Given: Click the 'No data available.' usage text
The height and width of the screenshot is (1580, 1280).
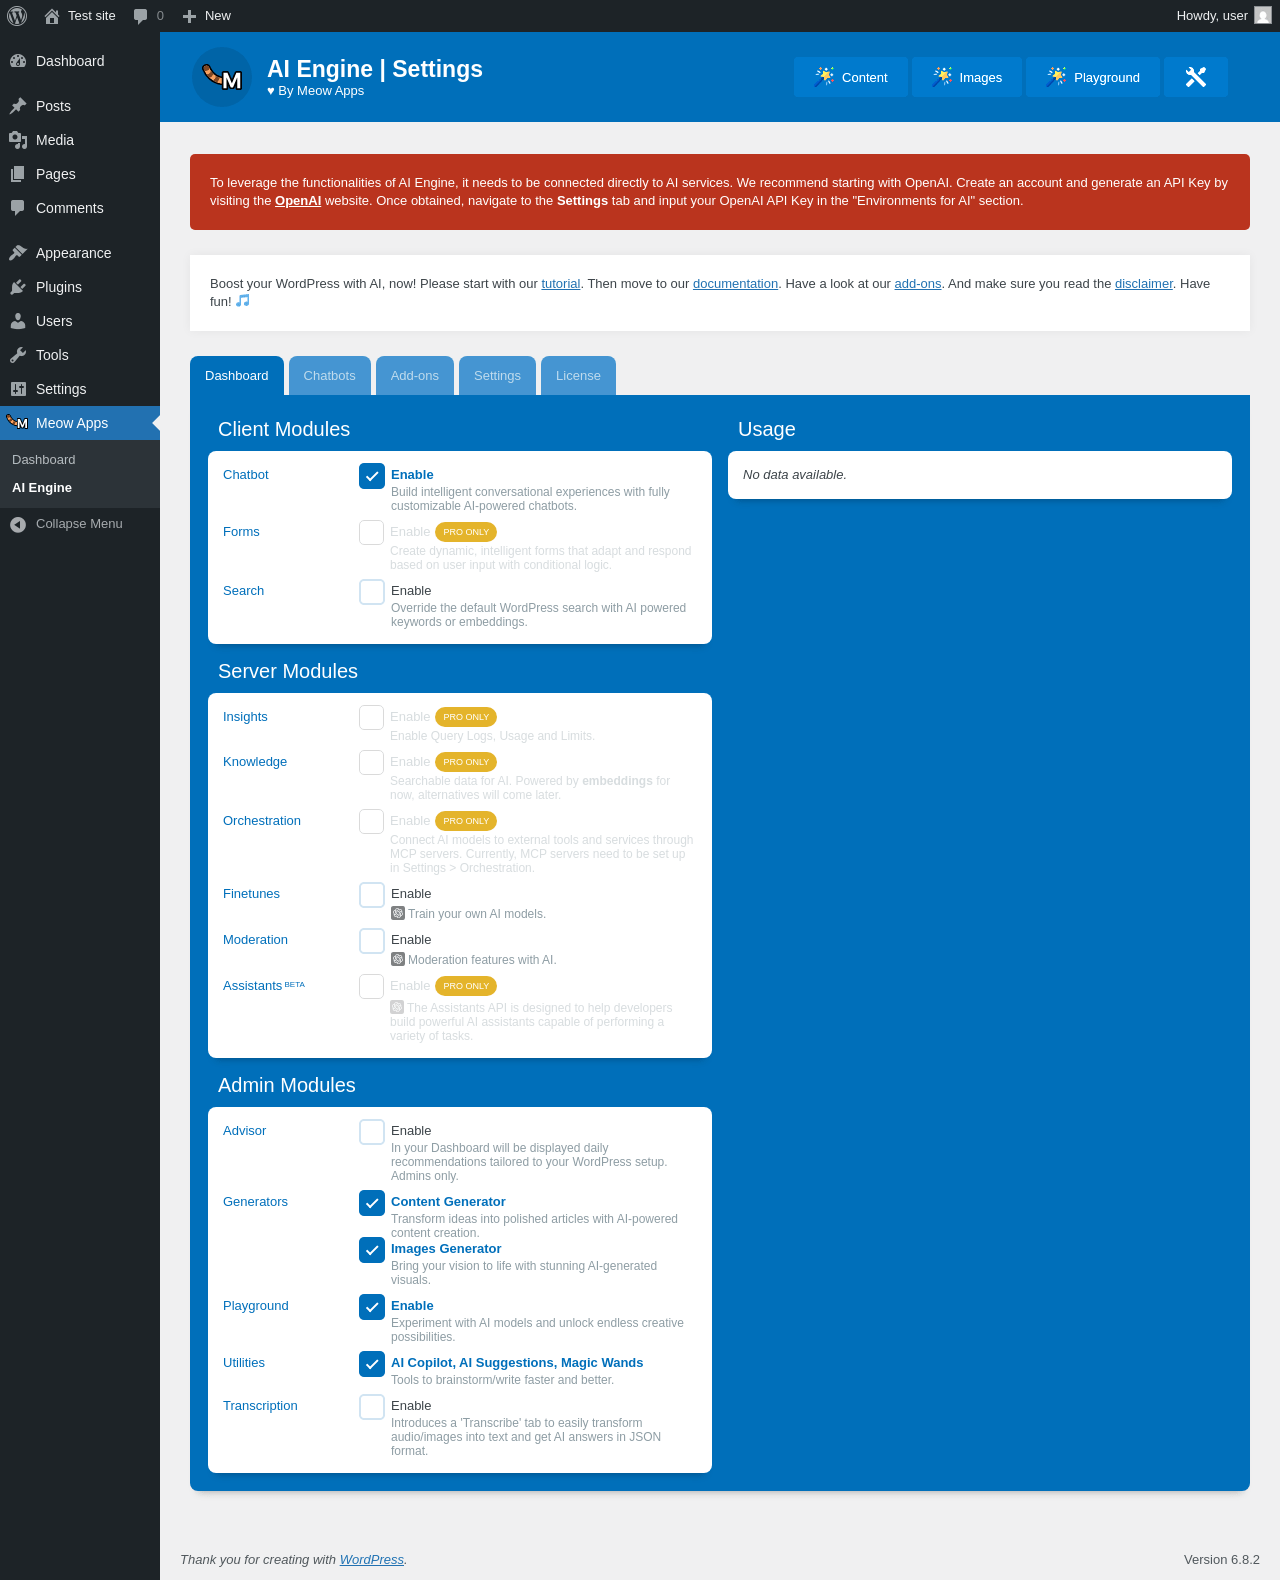Looking at the screenshot, I should 795,475.
